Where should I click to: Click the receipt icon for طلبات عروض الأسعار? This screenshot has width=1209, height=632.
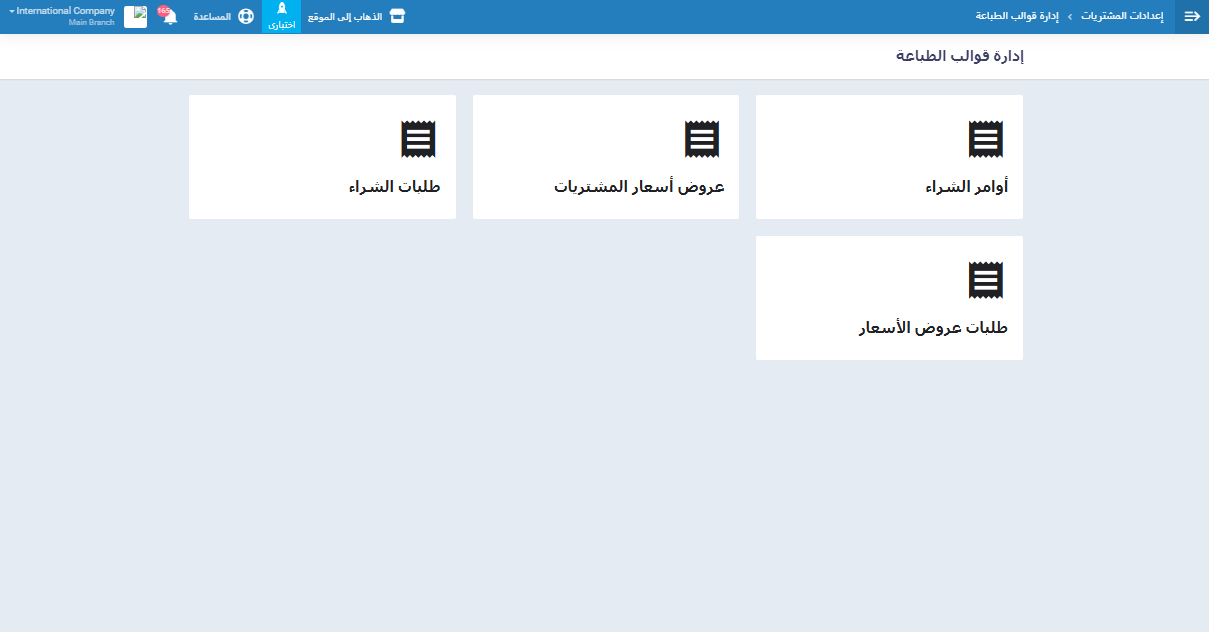coord(985,280)
